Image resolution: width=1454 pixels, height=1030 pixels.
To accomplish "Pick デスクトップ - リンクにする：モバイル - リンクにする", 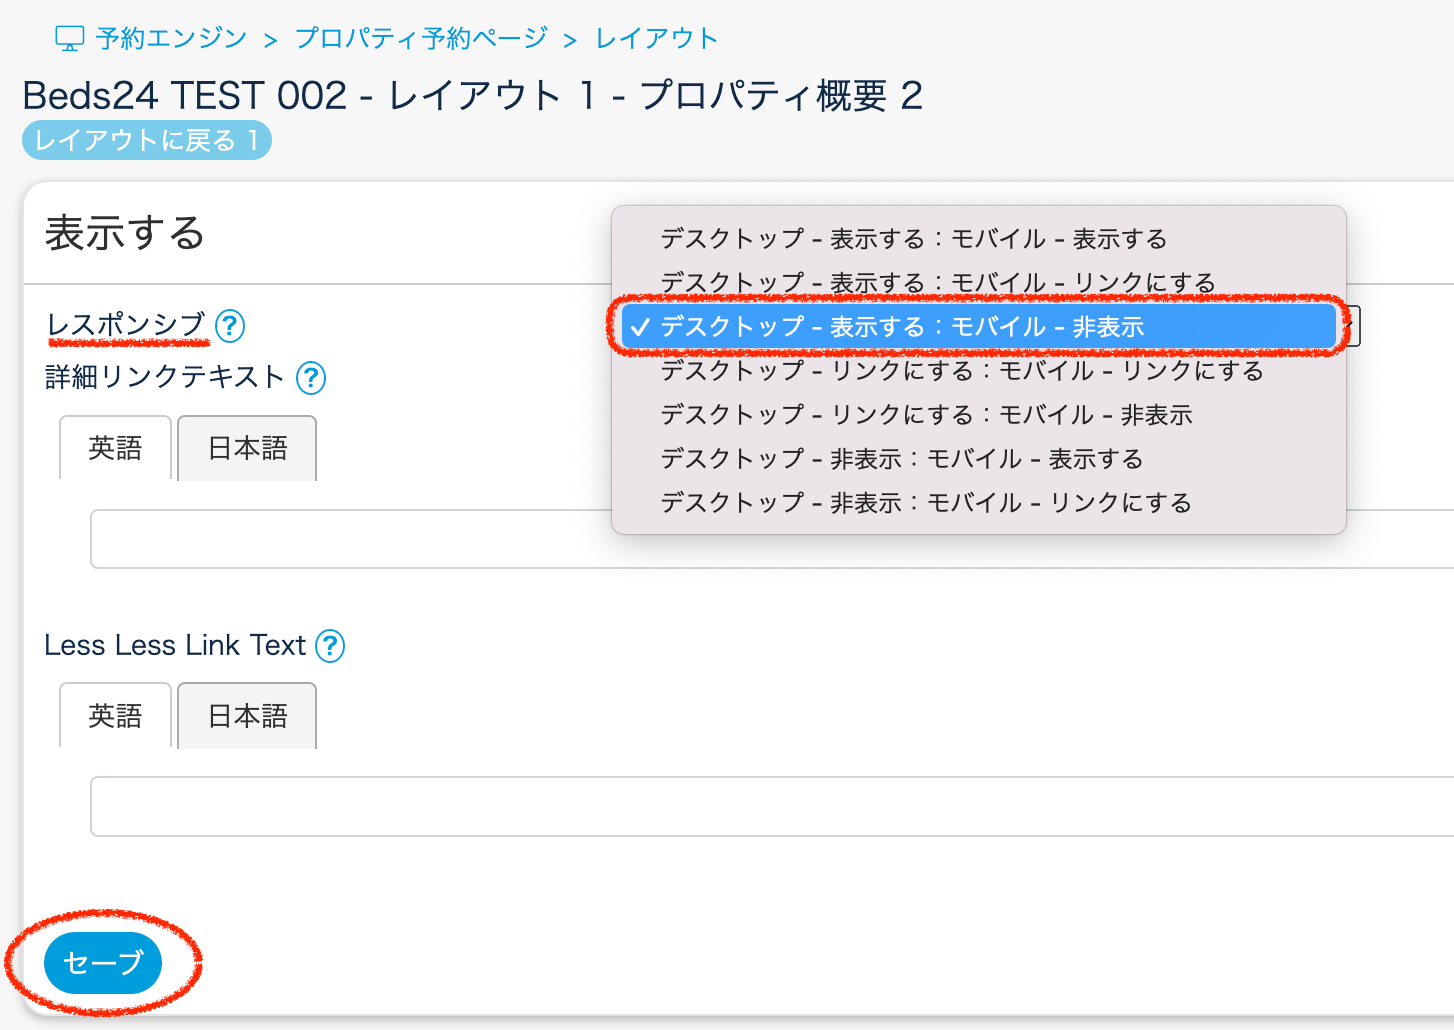I will click(x=961, y=371).
